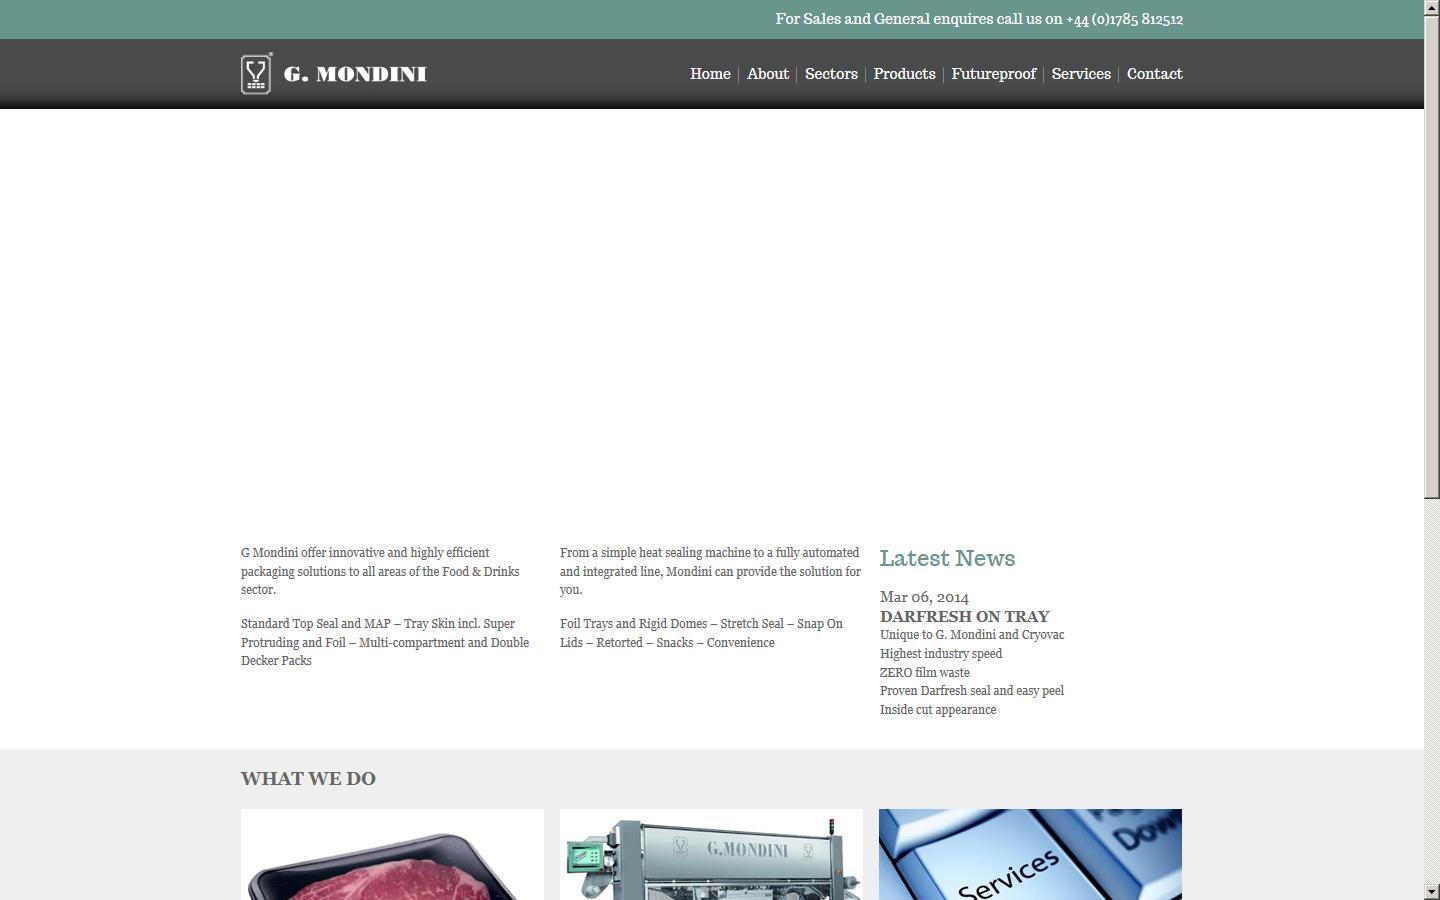Go to the About page
The height and width of the screenshot is (900, 1440).
tap(767, 74)
